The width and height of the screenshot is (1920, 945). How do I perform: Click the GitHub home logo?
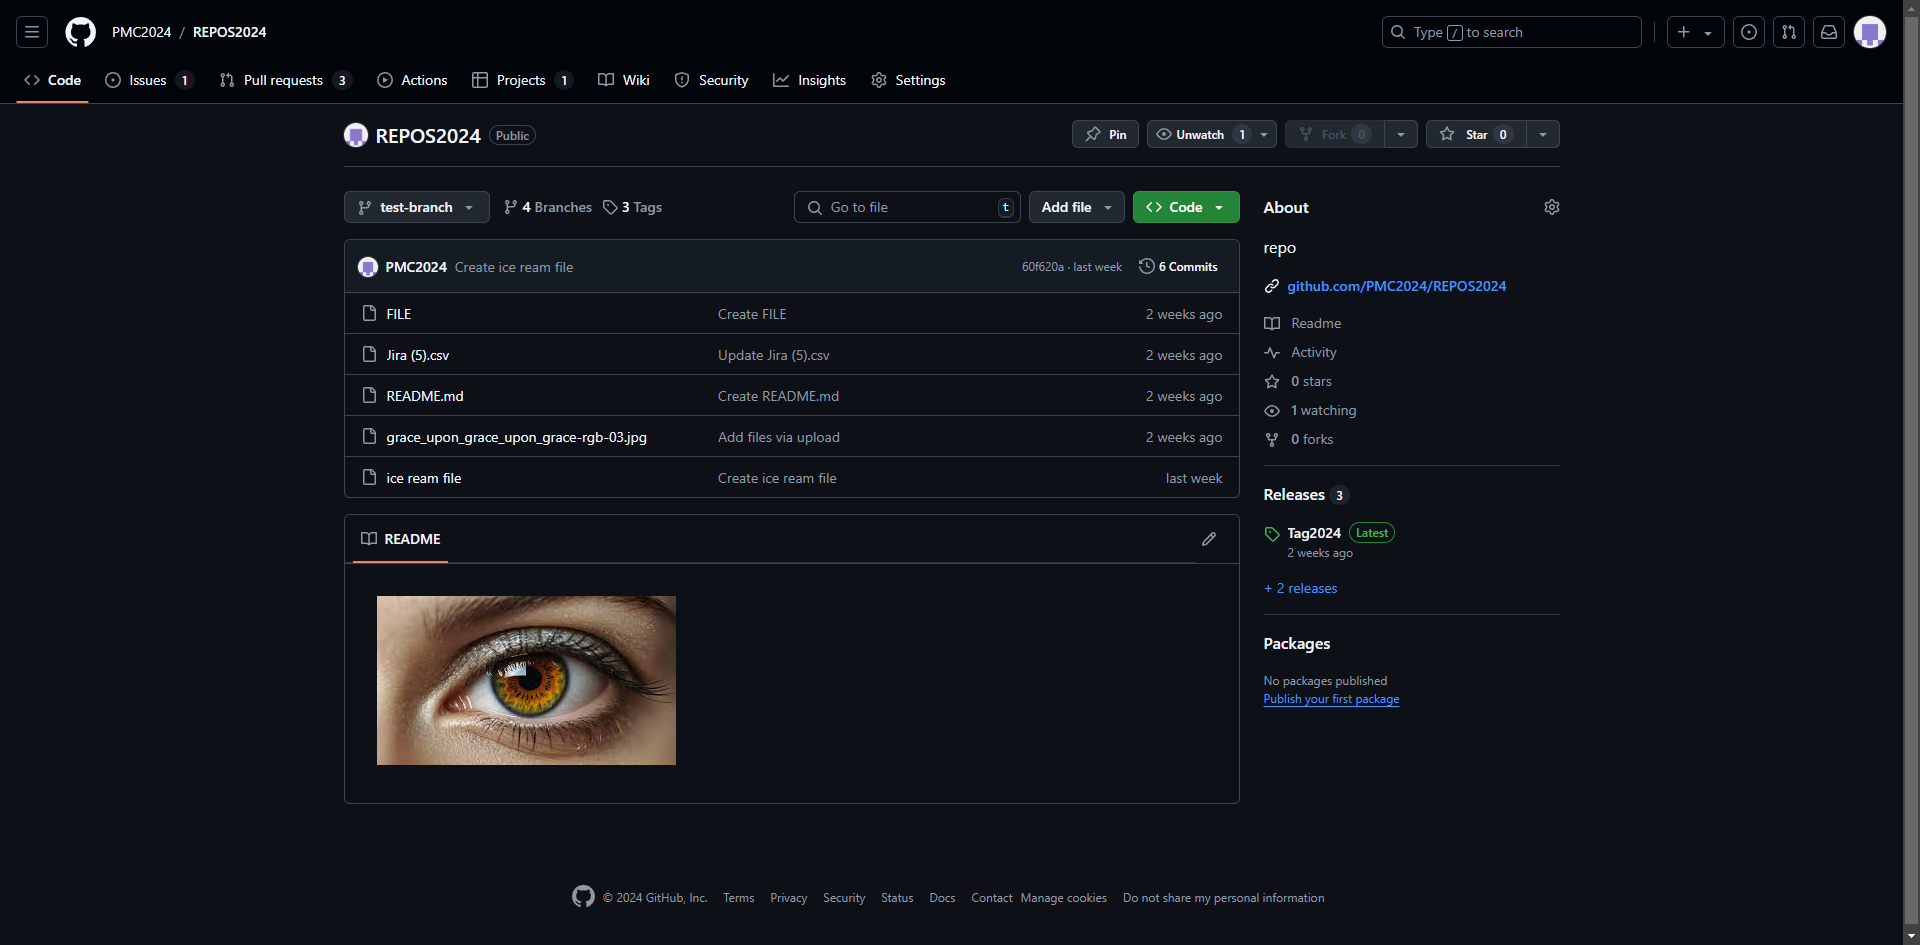[80, 31]
